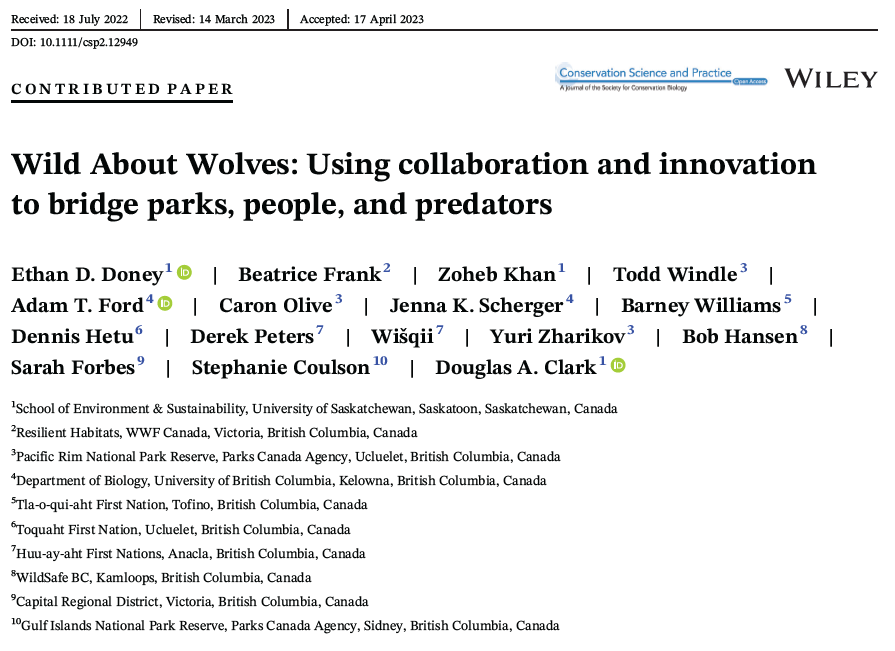Image resolution: width=895 pixels, height=651 pixels.
Task: Open Douglas A. Clark's ORCID iD icon
Action: click(617, 363)
